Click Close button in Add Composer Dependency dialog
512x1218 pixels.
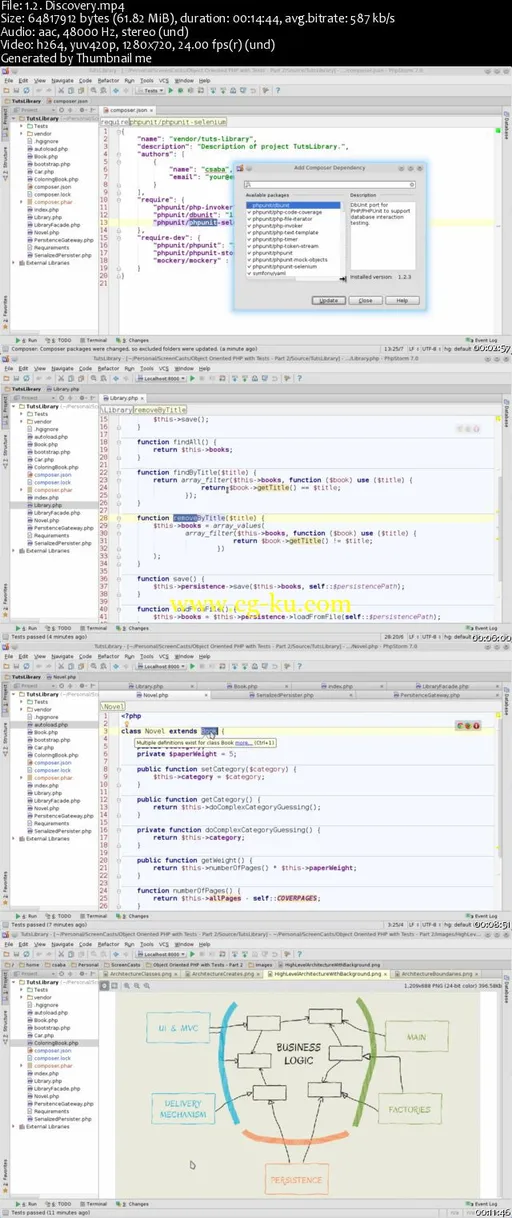click(x=365, y=300)
